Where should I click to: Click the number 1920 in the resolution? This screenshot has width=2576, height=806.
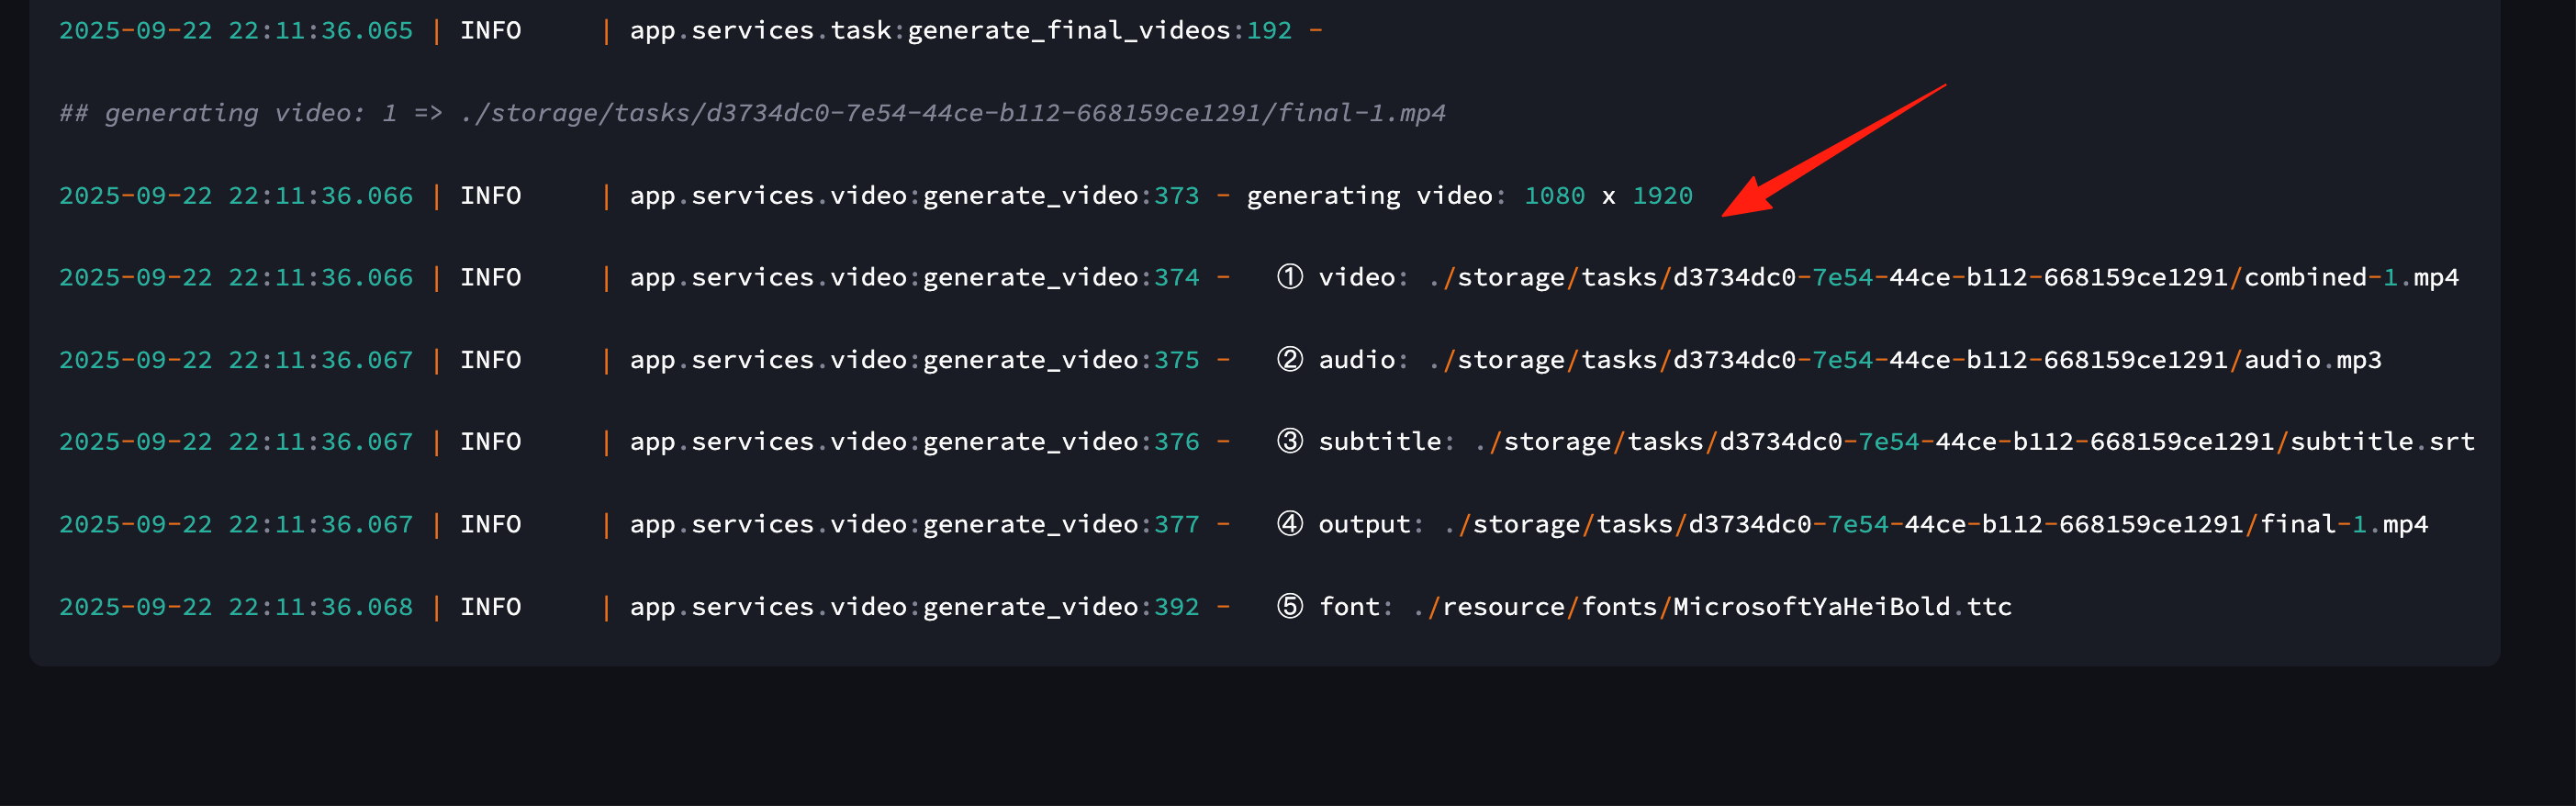point(1662,196)
